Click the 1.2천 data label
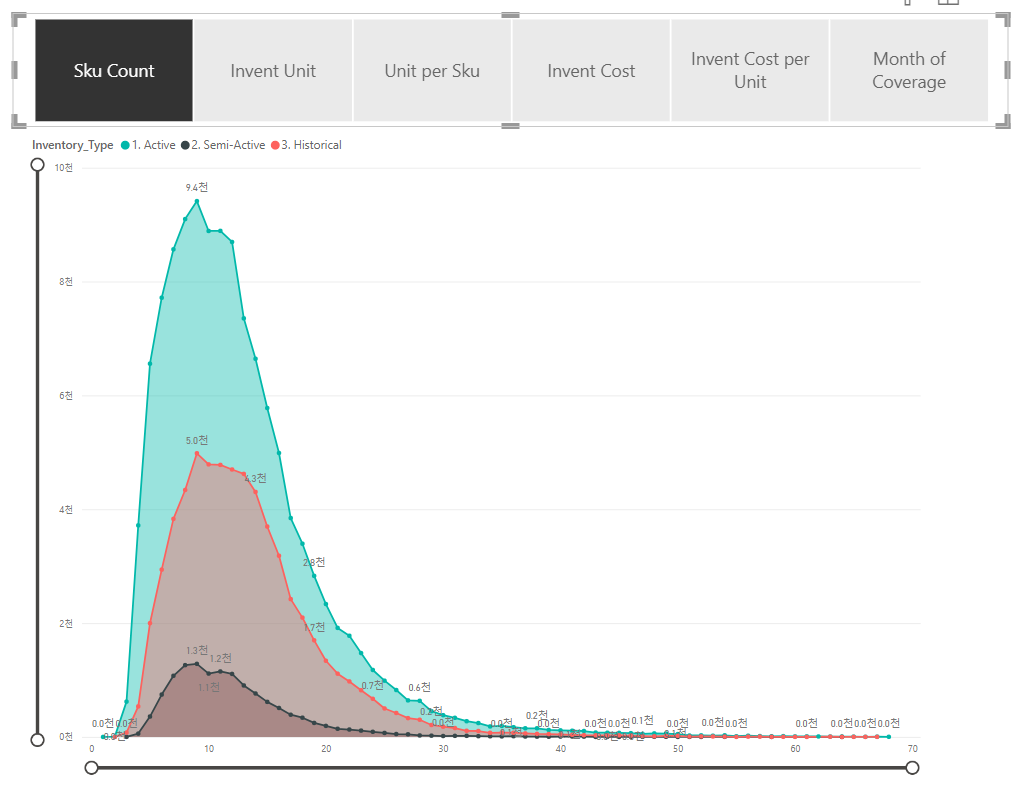 pyautogui.click(x=221, y=658)
